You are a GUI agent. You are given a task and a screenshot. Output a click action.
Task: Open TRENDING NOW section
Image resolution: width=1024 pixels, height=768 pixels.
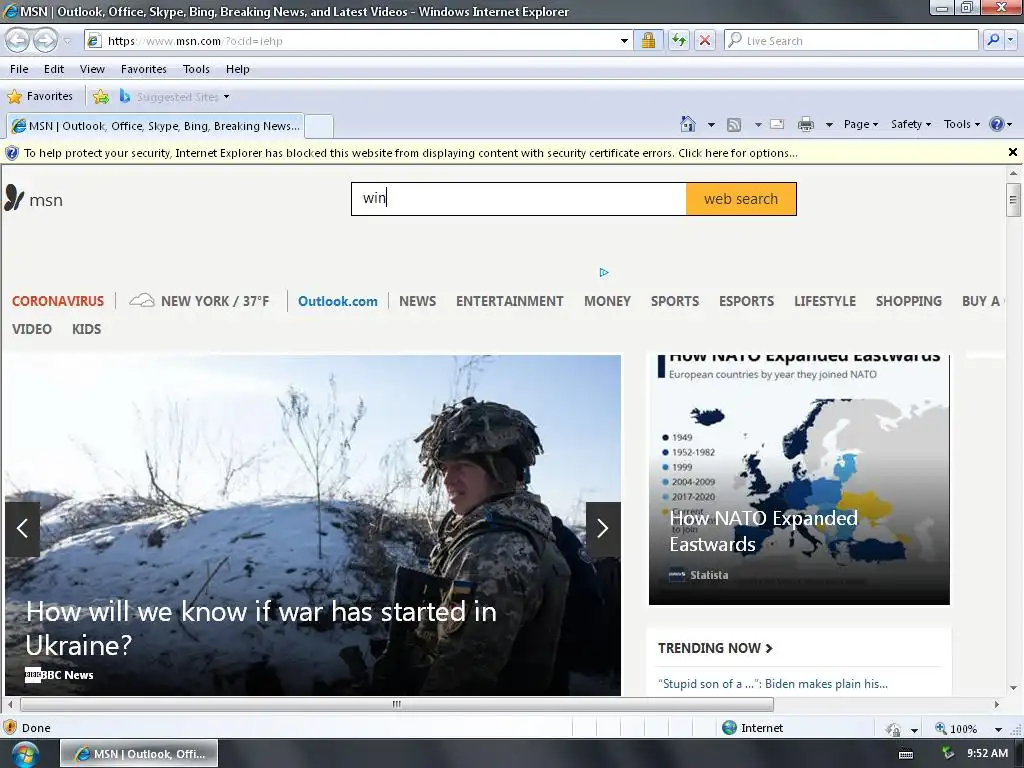click(x=715, y=648)
